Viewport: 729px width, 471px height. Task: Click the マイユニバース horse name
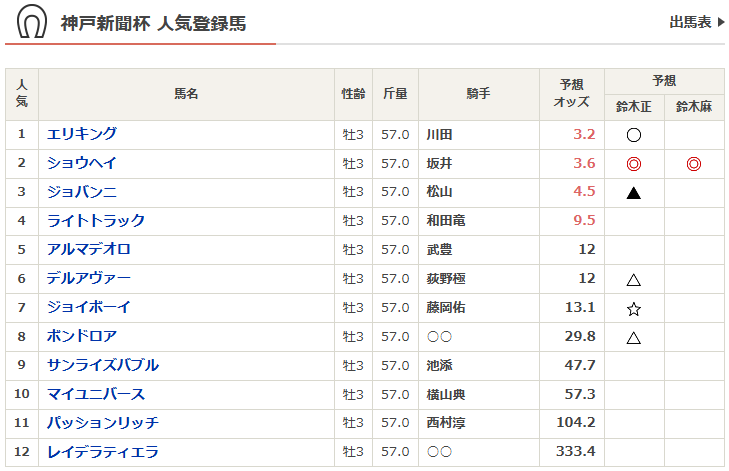pos(96,395)
